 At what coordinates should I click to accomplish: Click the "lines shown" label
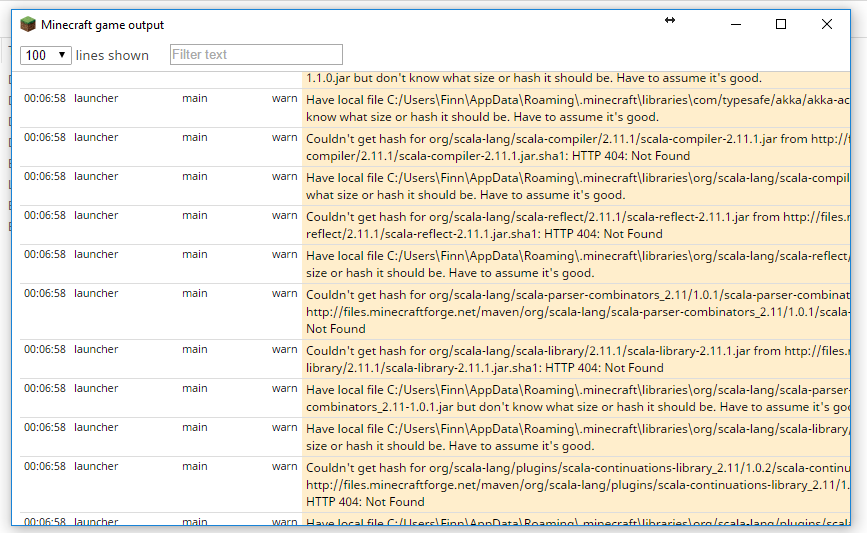[x=112, y=55]
